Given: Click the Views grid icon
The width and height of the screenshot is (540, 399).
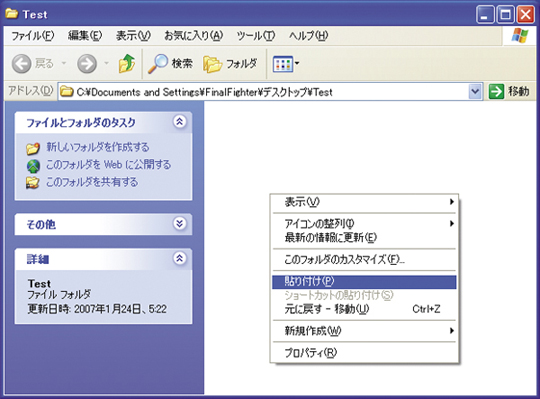Looking at the screenshot, I should click(282, 64).
